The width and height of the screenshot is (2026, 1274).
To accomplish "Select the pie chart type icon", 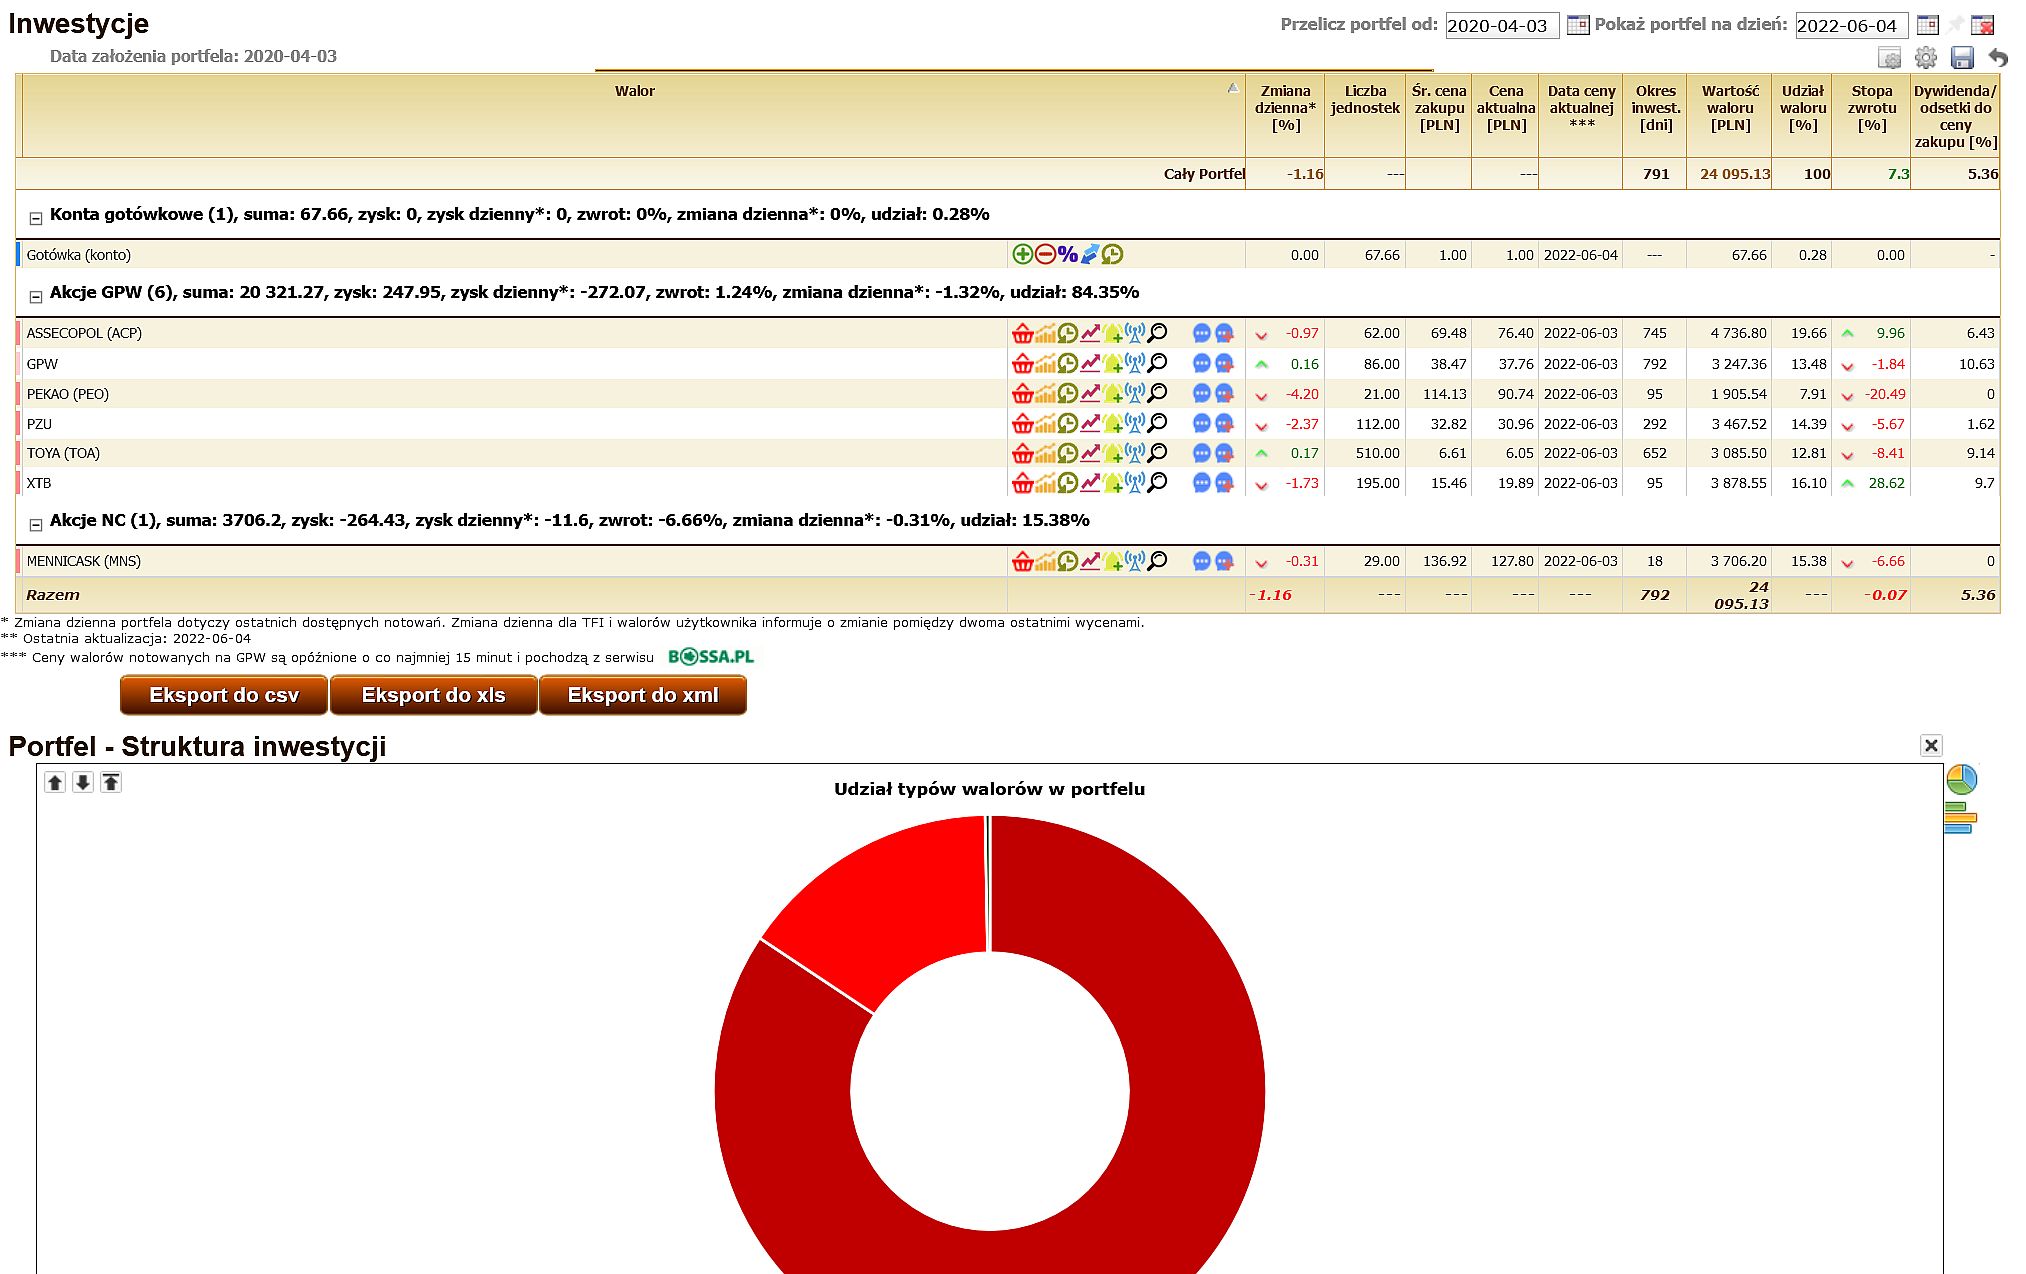I will [x=1962, y=779].
